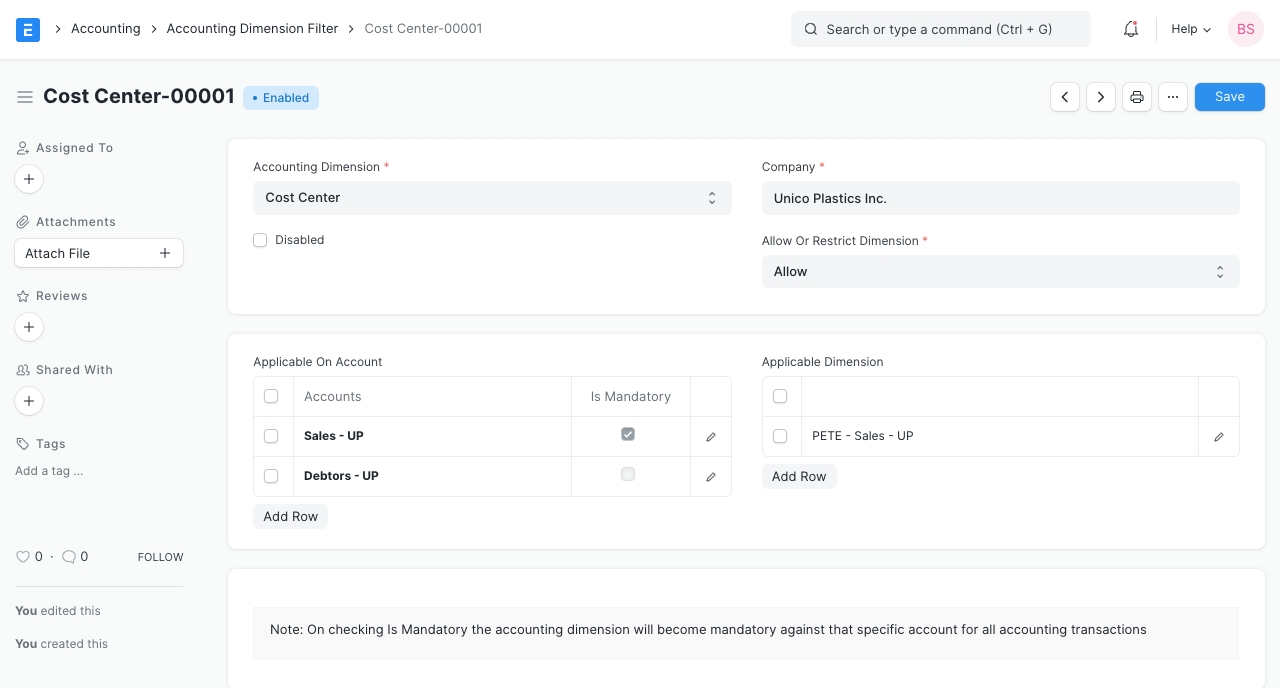Open the Help dropdown menu
This screenshot has width=1280, height=688.
[1191, 29]
